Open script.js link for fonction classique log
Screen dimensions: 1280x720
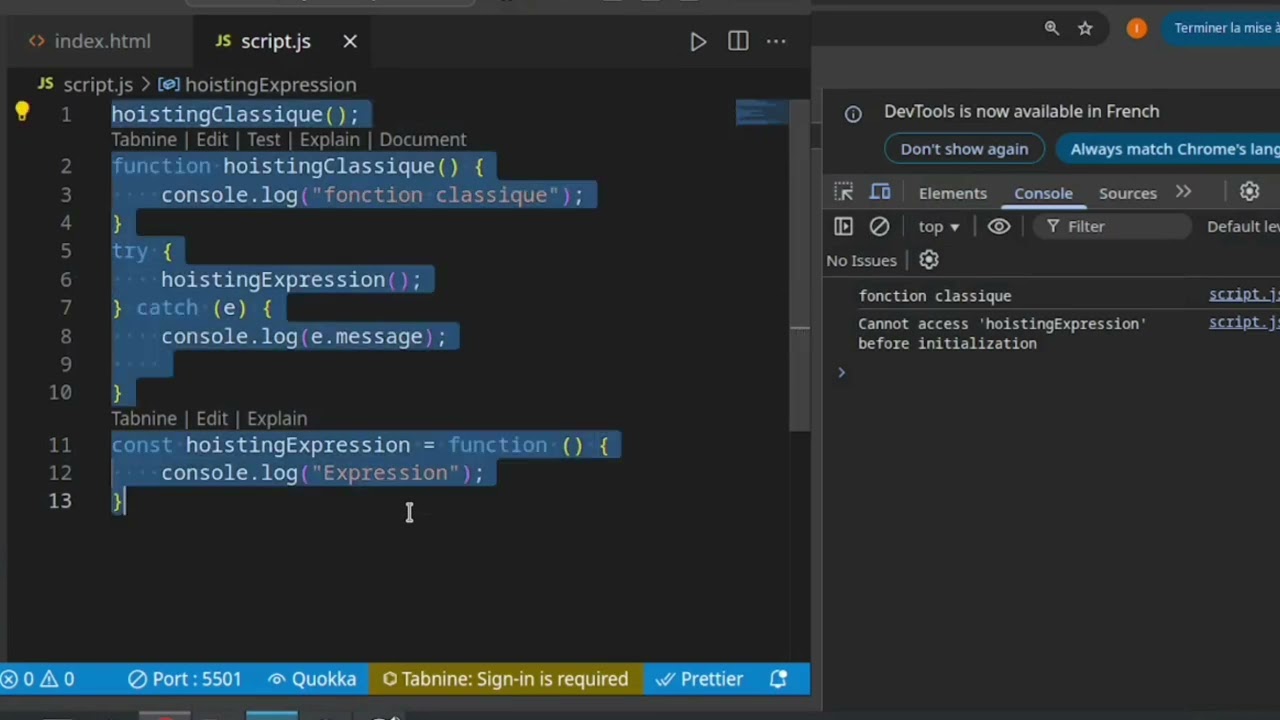tap(1244, 294)
